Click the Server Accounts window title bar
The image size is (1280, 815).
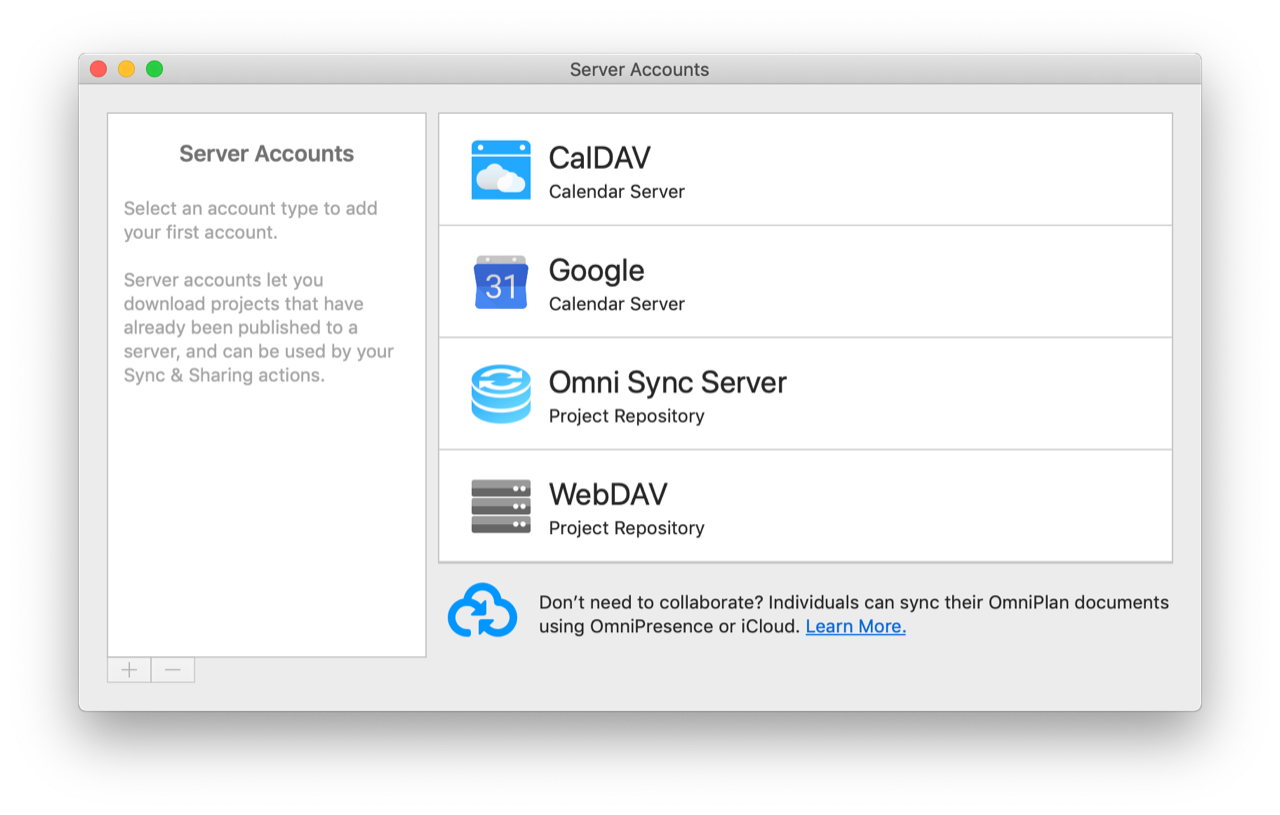pyautogui.click(x=639, y=70)
